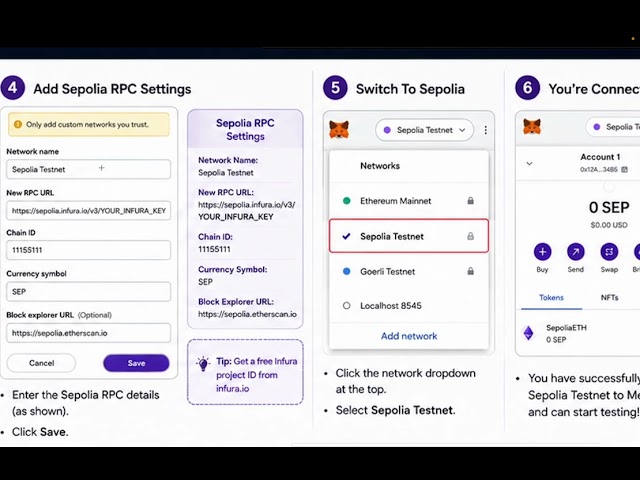Open the Sepolia Testnet network dropdown

point(424,130)
